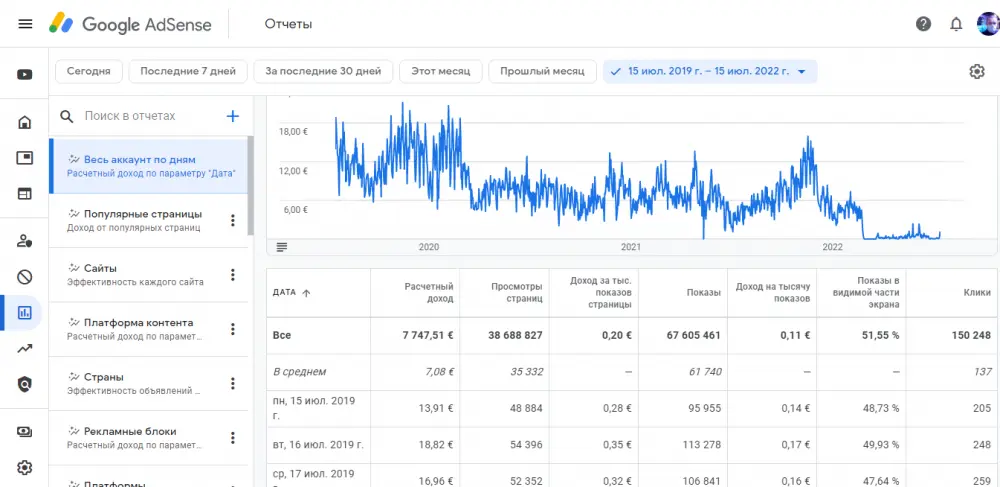The height and width of the screenshot is (487, 1000).
Task: Go to Home via the house icon
Action: [25, 123]
